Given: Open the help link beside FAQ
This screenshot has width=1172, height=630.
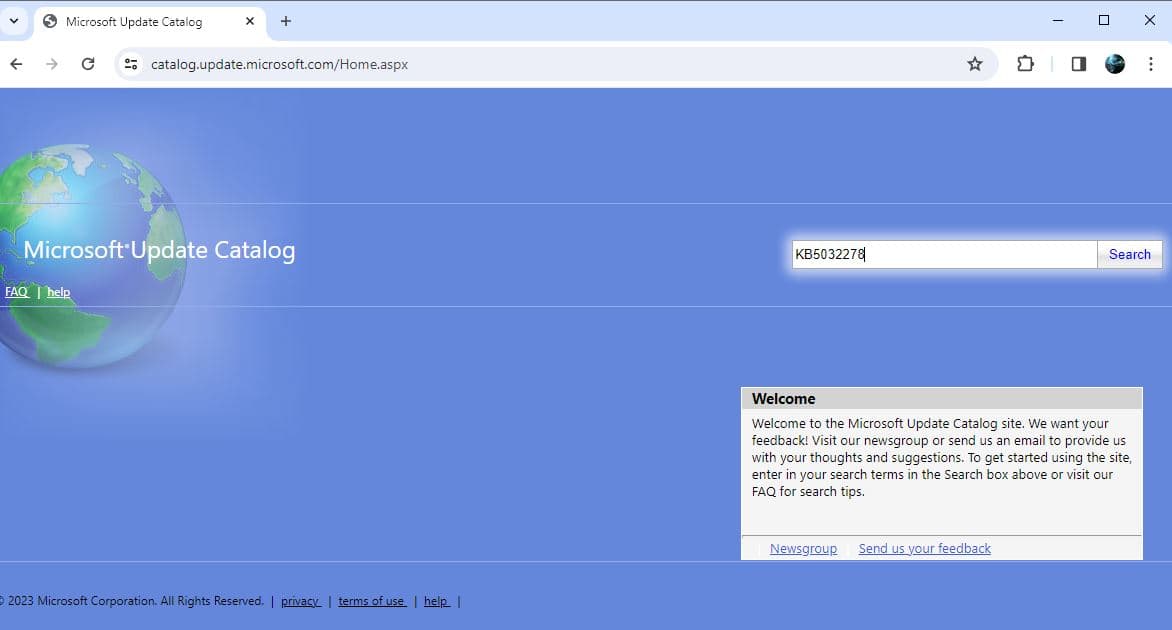Looking at the screenshot, I should (x=58, y=292).
